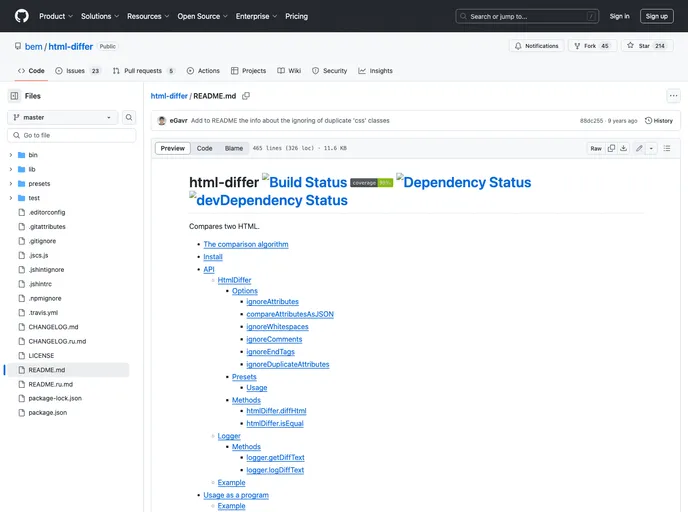Copy the README.md file path

point(246,96)
